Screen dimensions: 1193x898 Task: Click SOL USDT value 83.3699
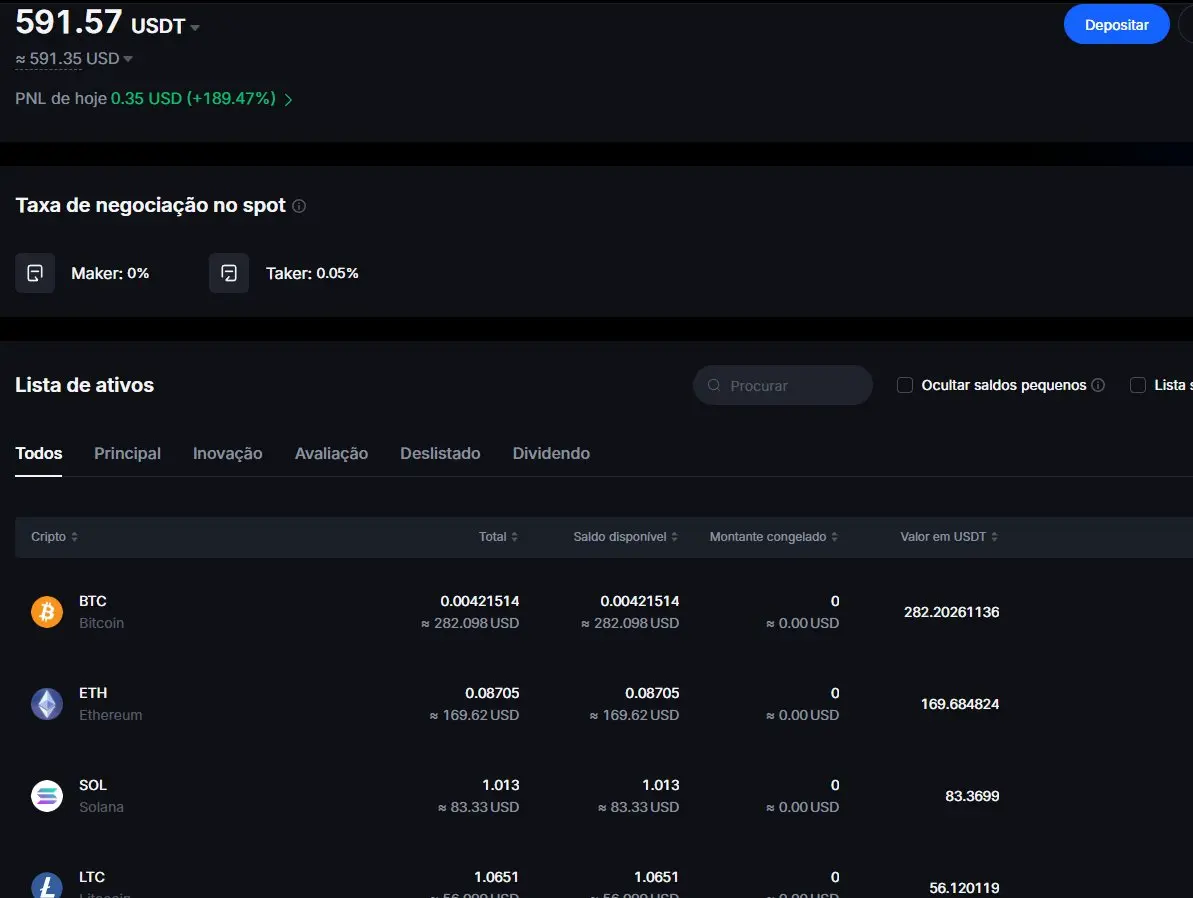[x=972, y=796]
